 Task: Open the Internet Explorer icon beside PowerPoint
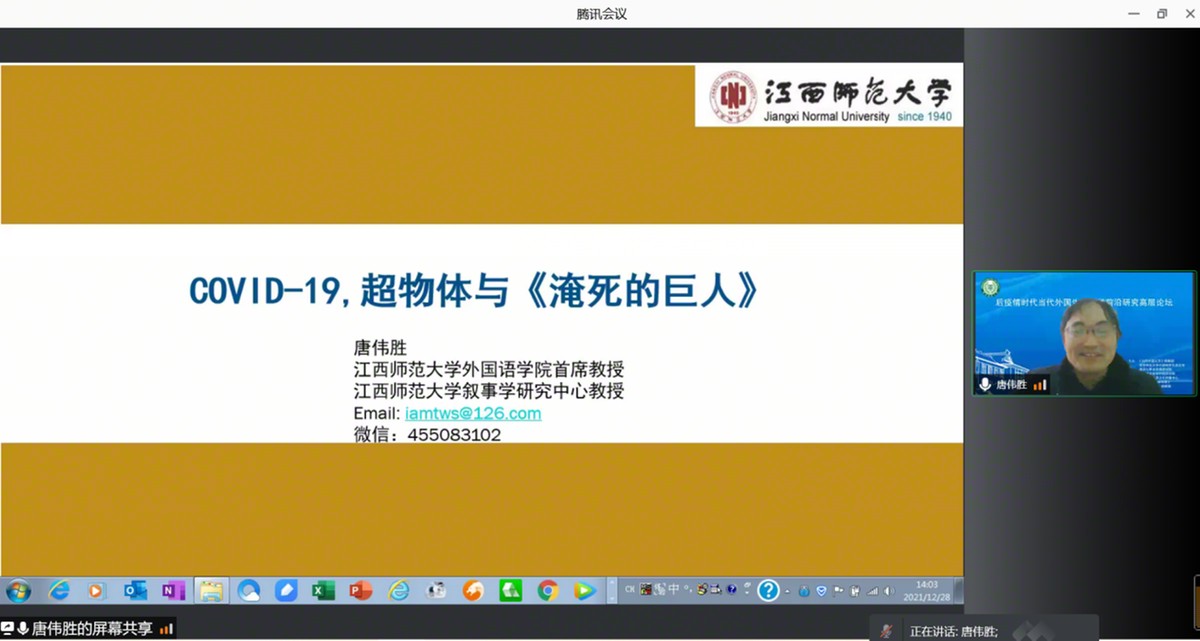[399, 590]
